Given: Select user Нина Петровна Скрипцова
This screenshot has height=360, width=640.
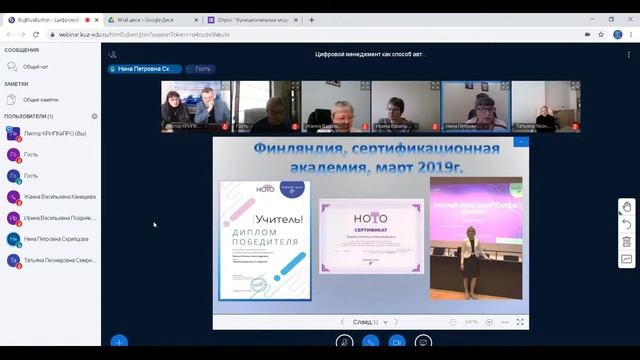Looking at the screenshot, I should [51, 239].
